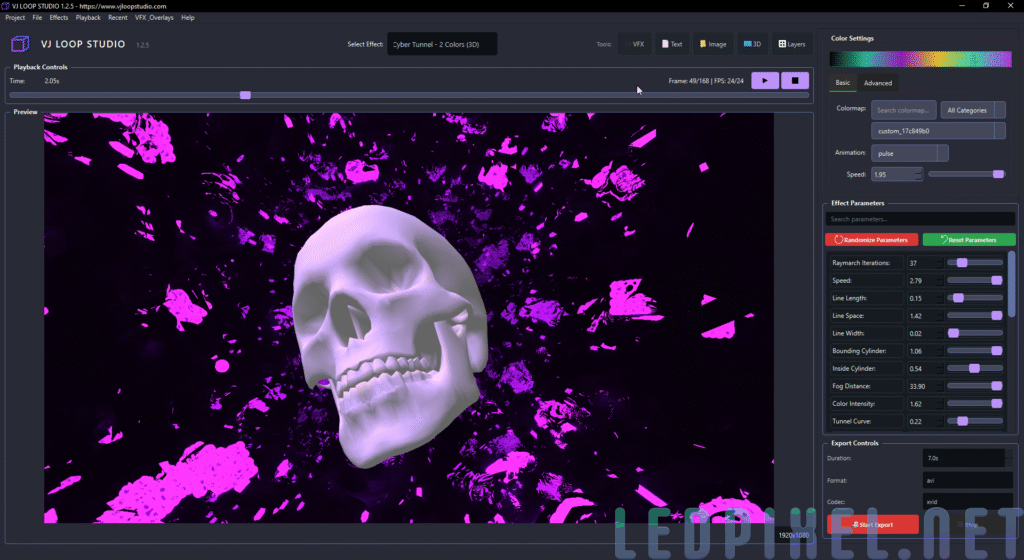Open the Text tool
This screenshot has height=560, width=1024.
point(671,44)
